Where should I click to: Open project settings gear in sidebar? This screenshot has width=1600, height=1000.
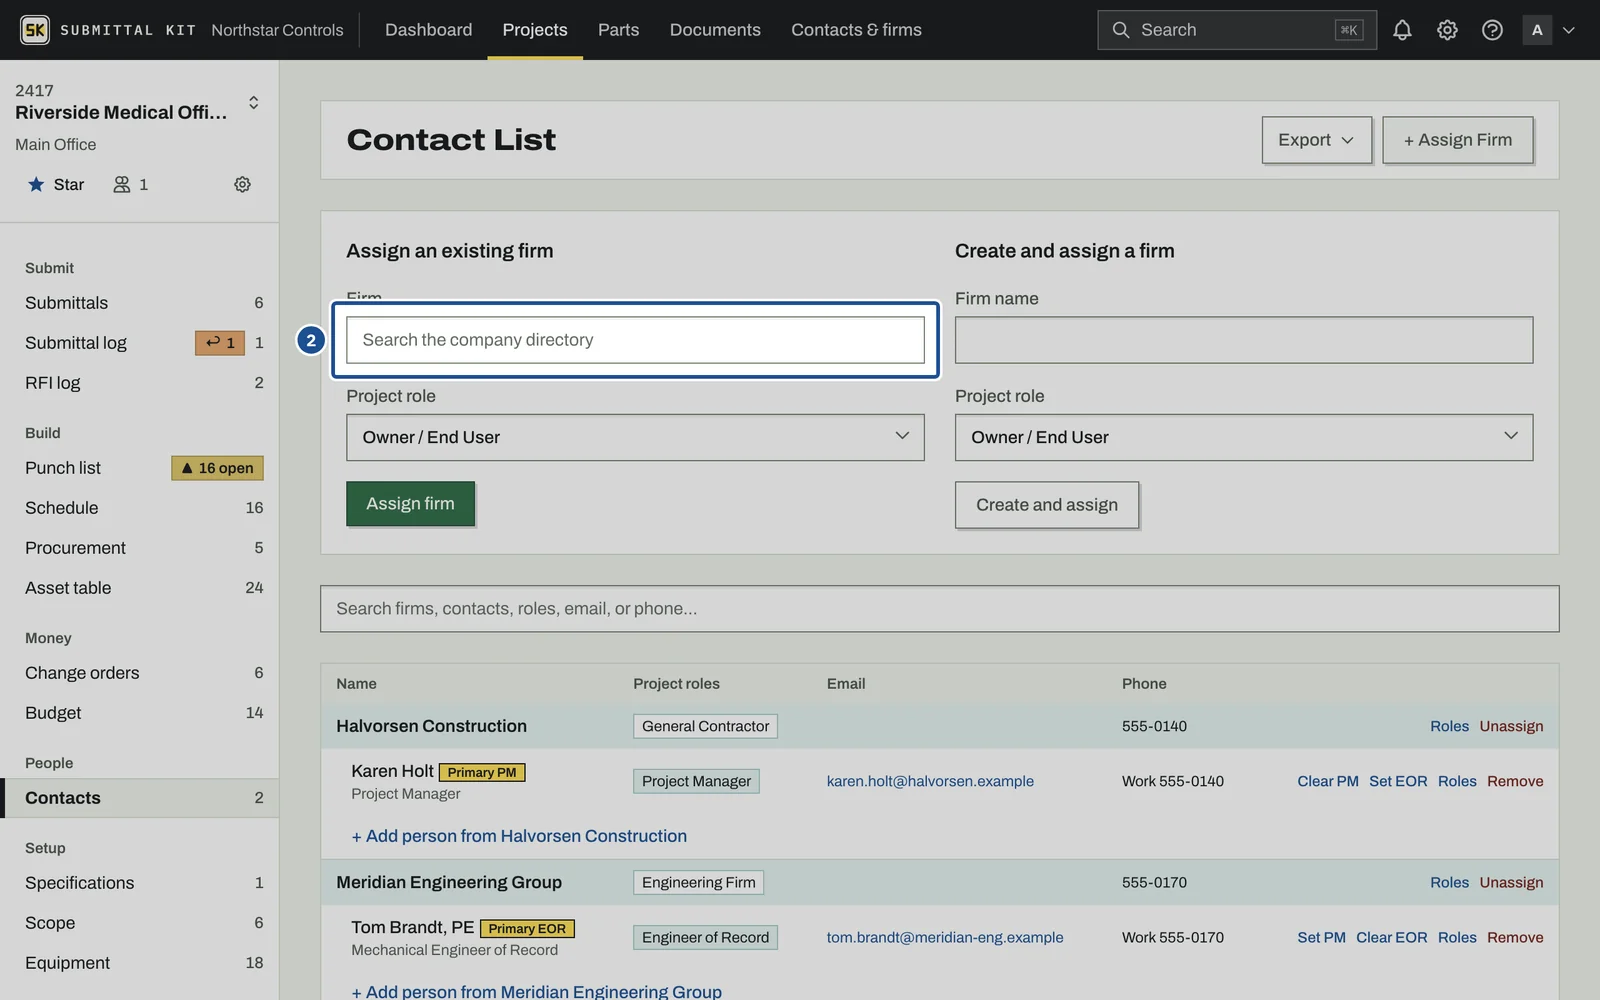point(242,184)
